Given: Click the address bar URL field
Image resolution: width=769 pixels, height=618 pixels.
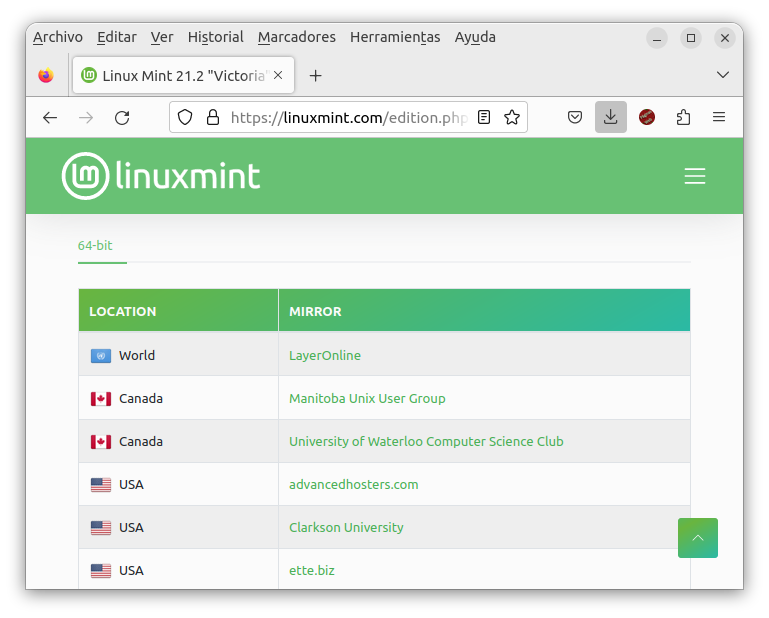Looking at the screenshot, I should 348,118.
